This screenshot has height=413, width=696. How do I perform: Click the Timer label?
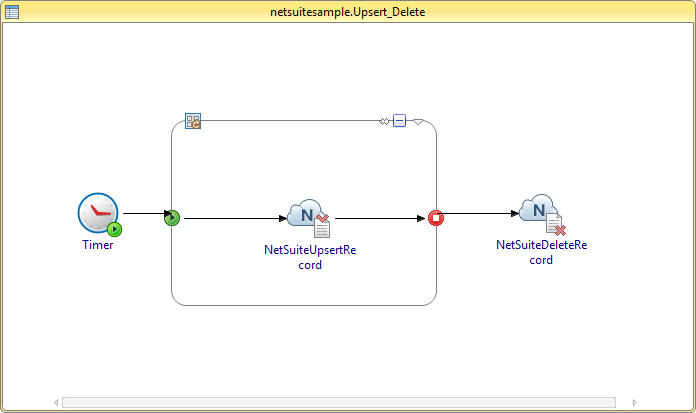coord(98,245)
